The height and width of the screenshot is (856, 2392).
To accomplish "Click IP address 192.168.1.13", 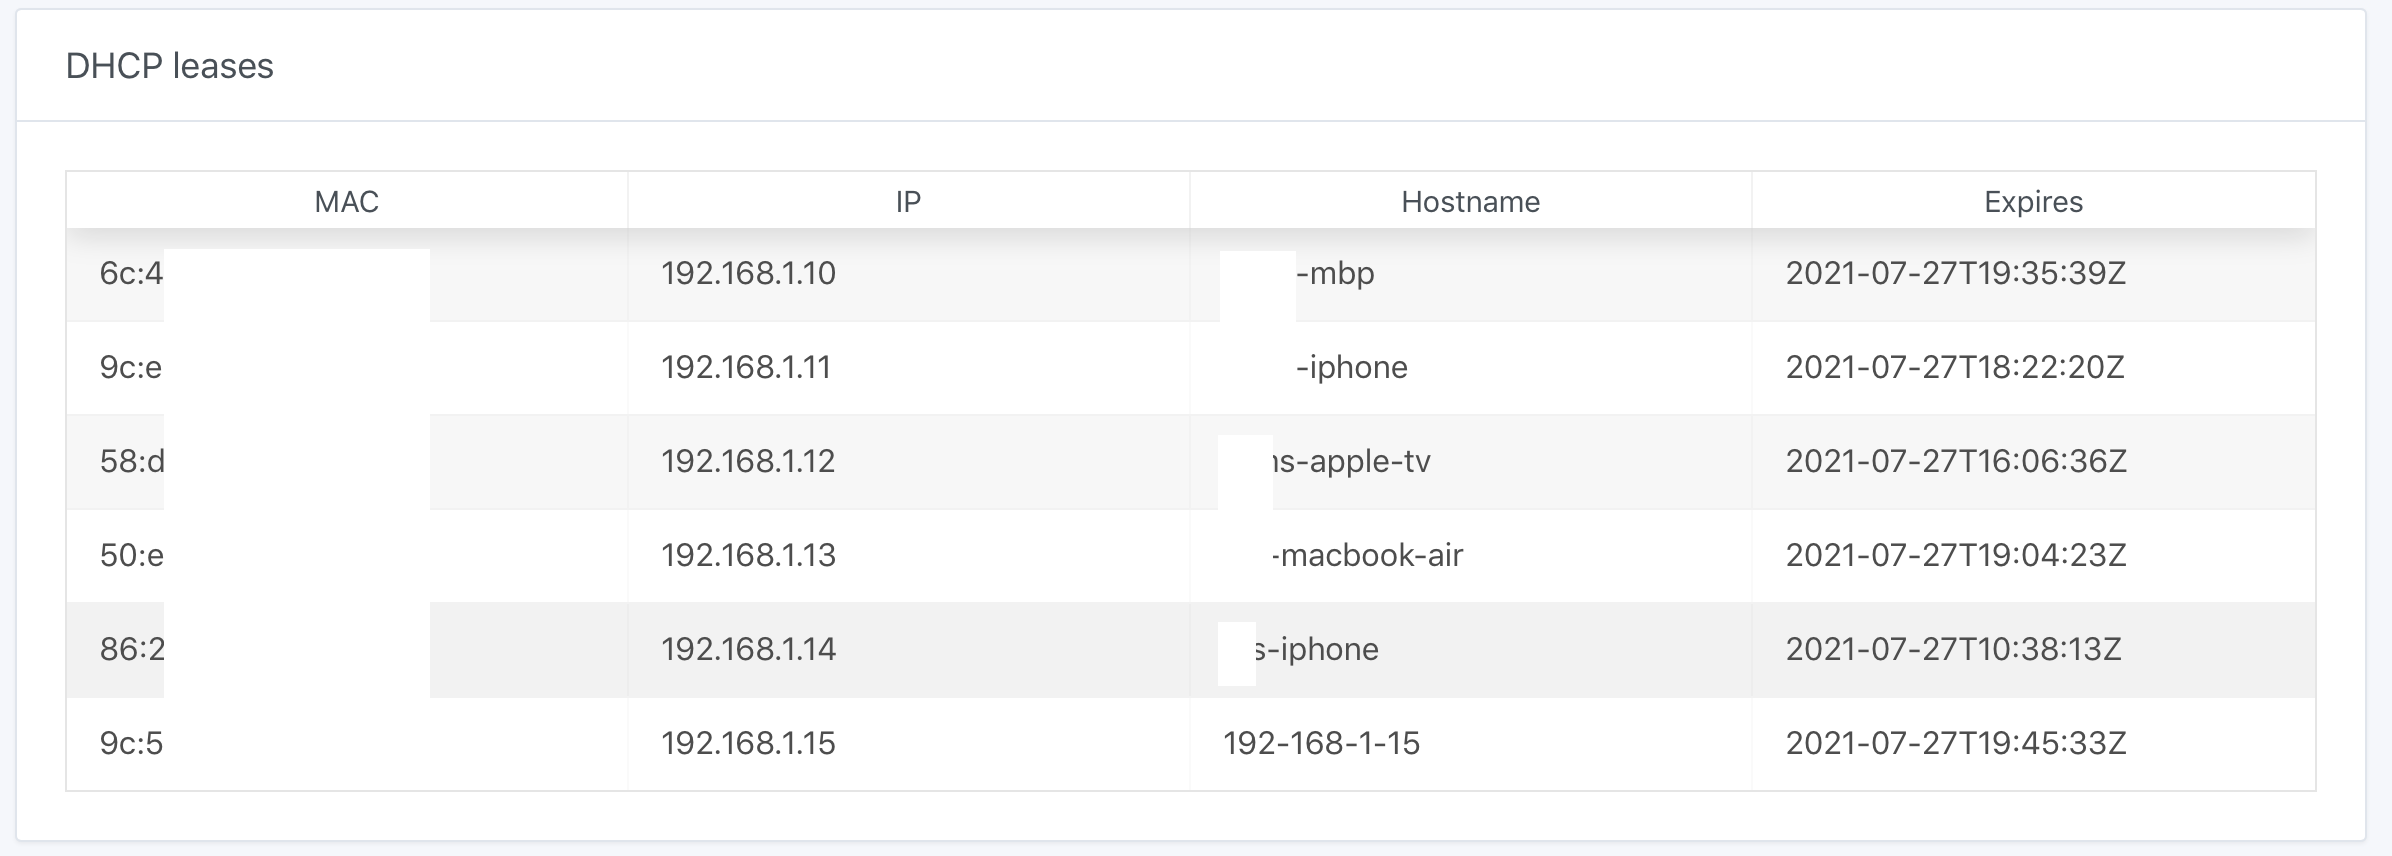I will coord(748,556).
